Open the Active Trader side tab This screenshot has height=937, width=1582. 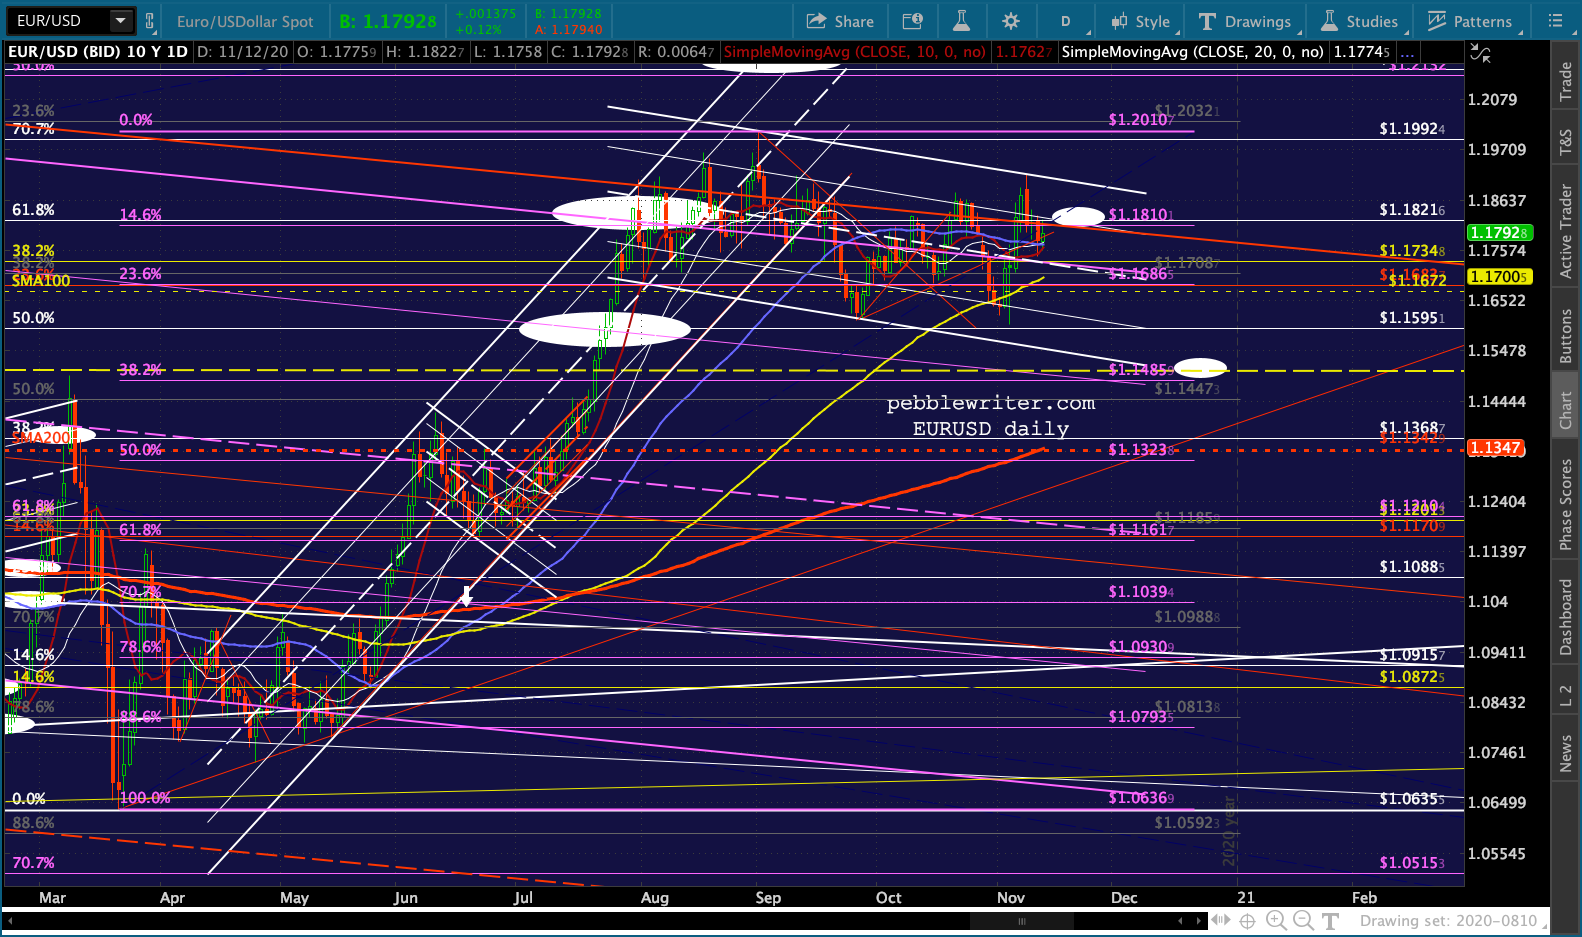click(1566, 231)
